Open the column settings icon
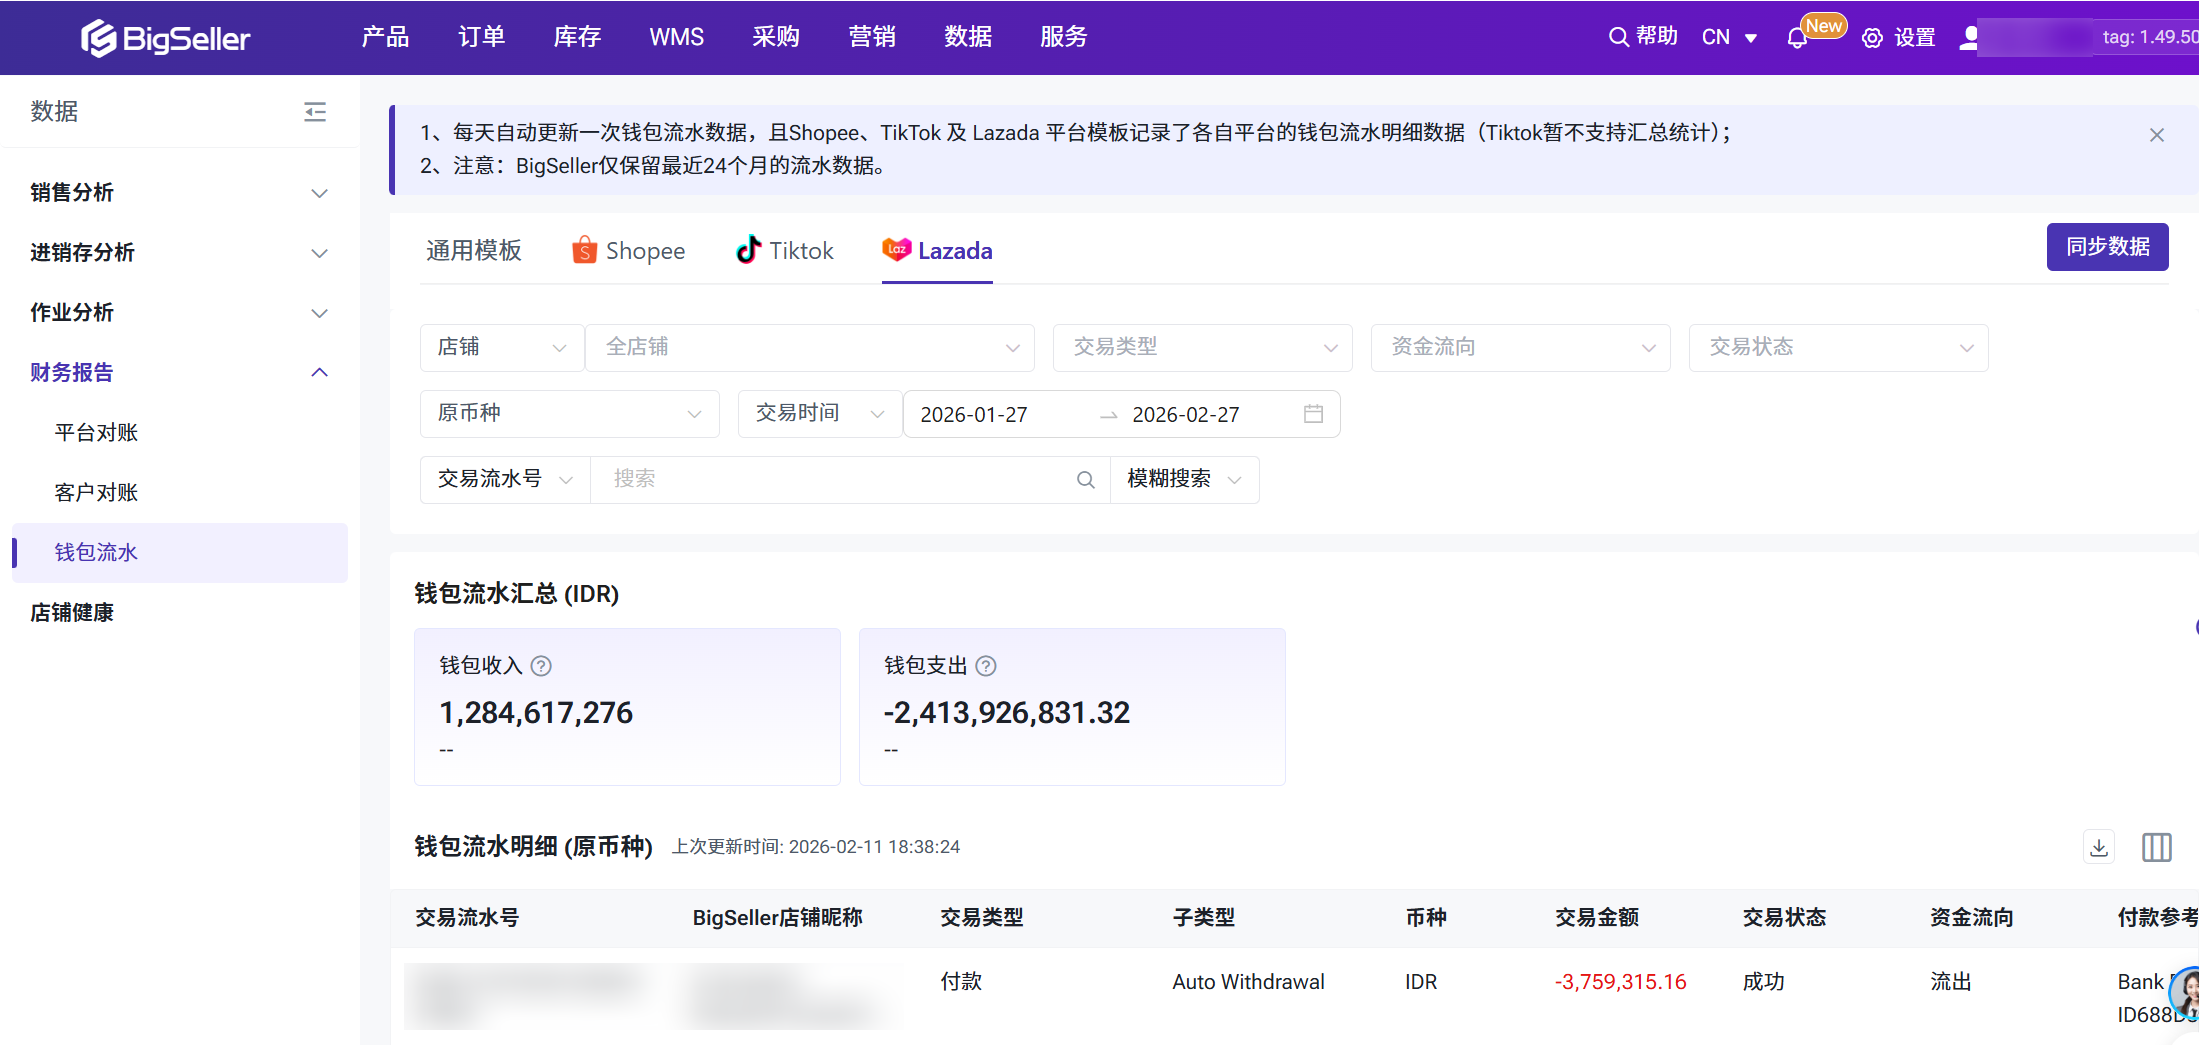Image resolution: width=2199 pixels, height=1045 pixels. coord(2156,847)
